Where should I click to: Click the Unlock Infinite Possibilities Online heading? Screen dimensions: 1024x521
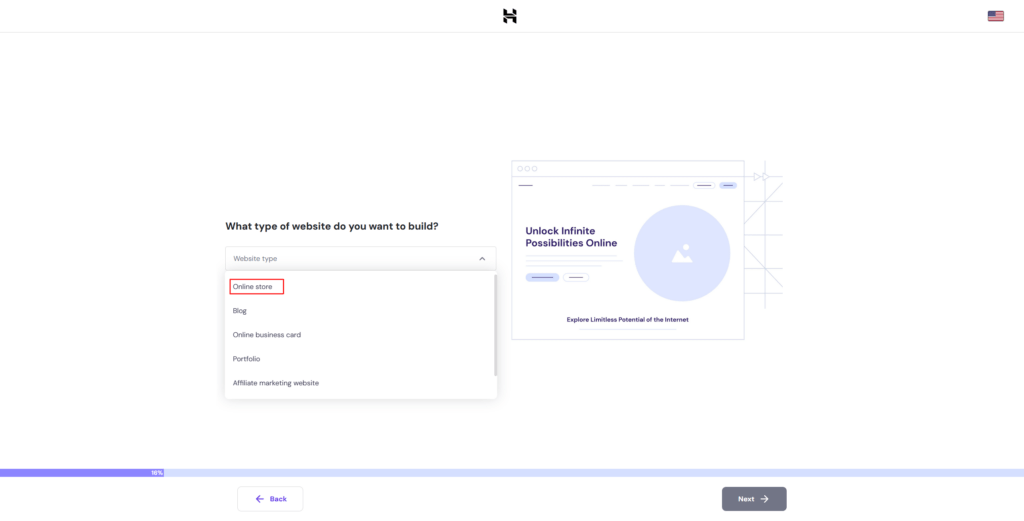[x=571, y=237]
